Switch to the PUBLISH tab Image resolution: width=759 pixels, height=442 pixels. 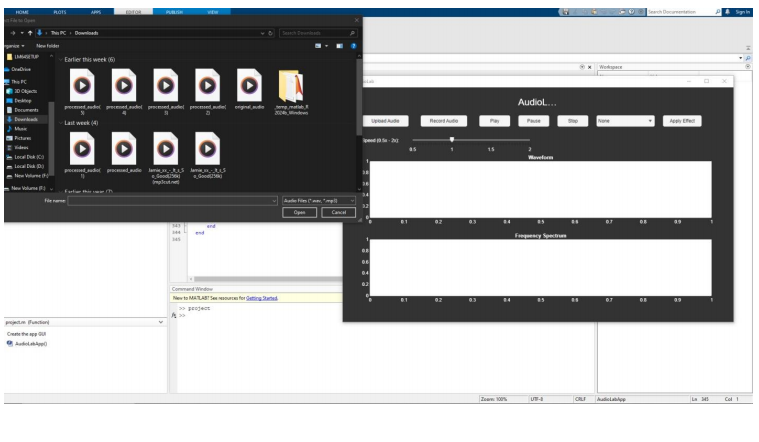pos(174,12)
